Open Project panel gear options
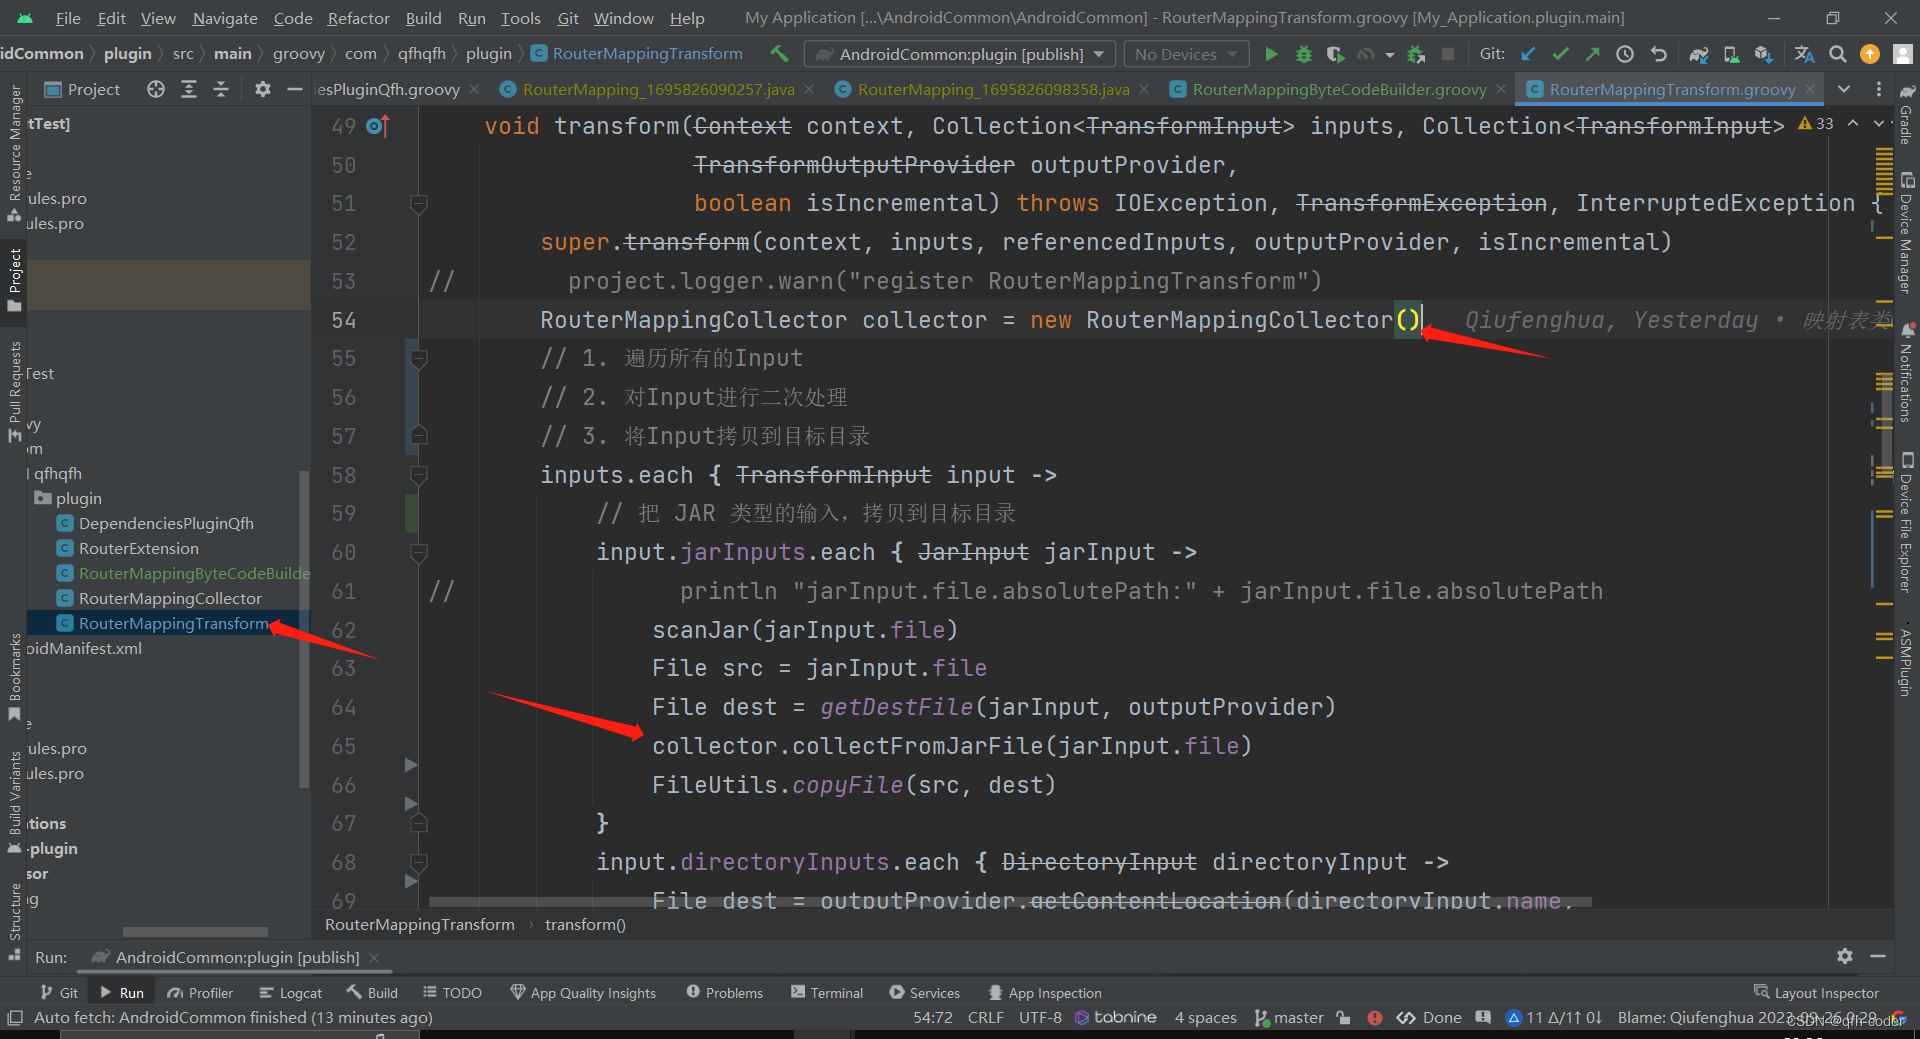This screenshot has width=1920, height=1039. point(262,89)
